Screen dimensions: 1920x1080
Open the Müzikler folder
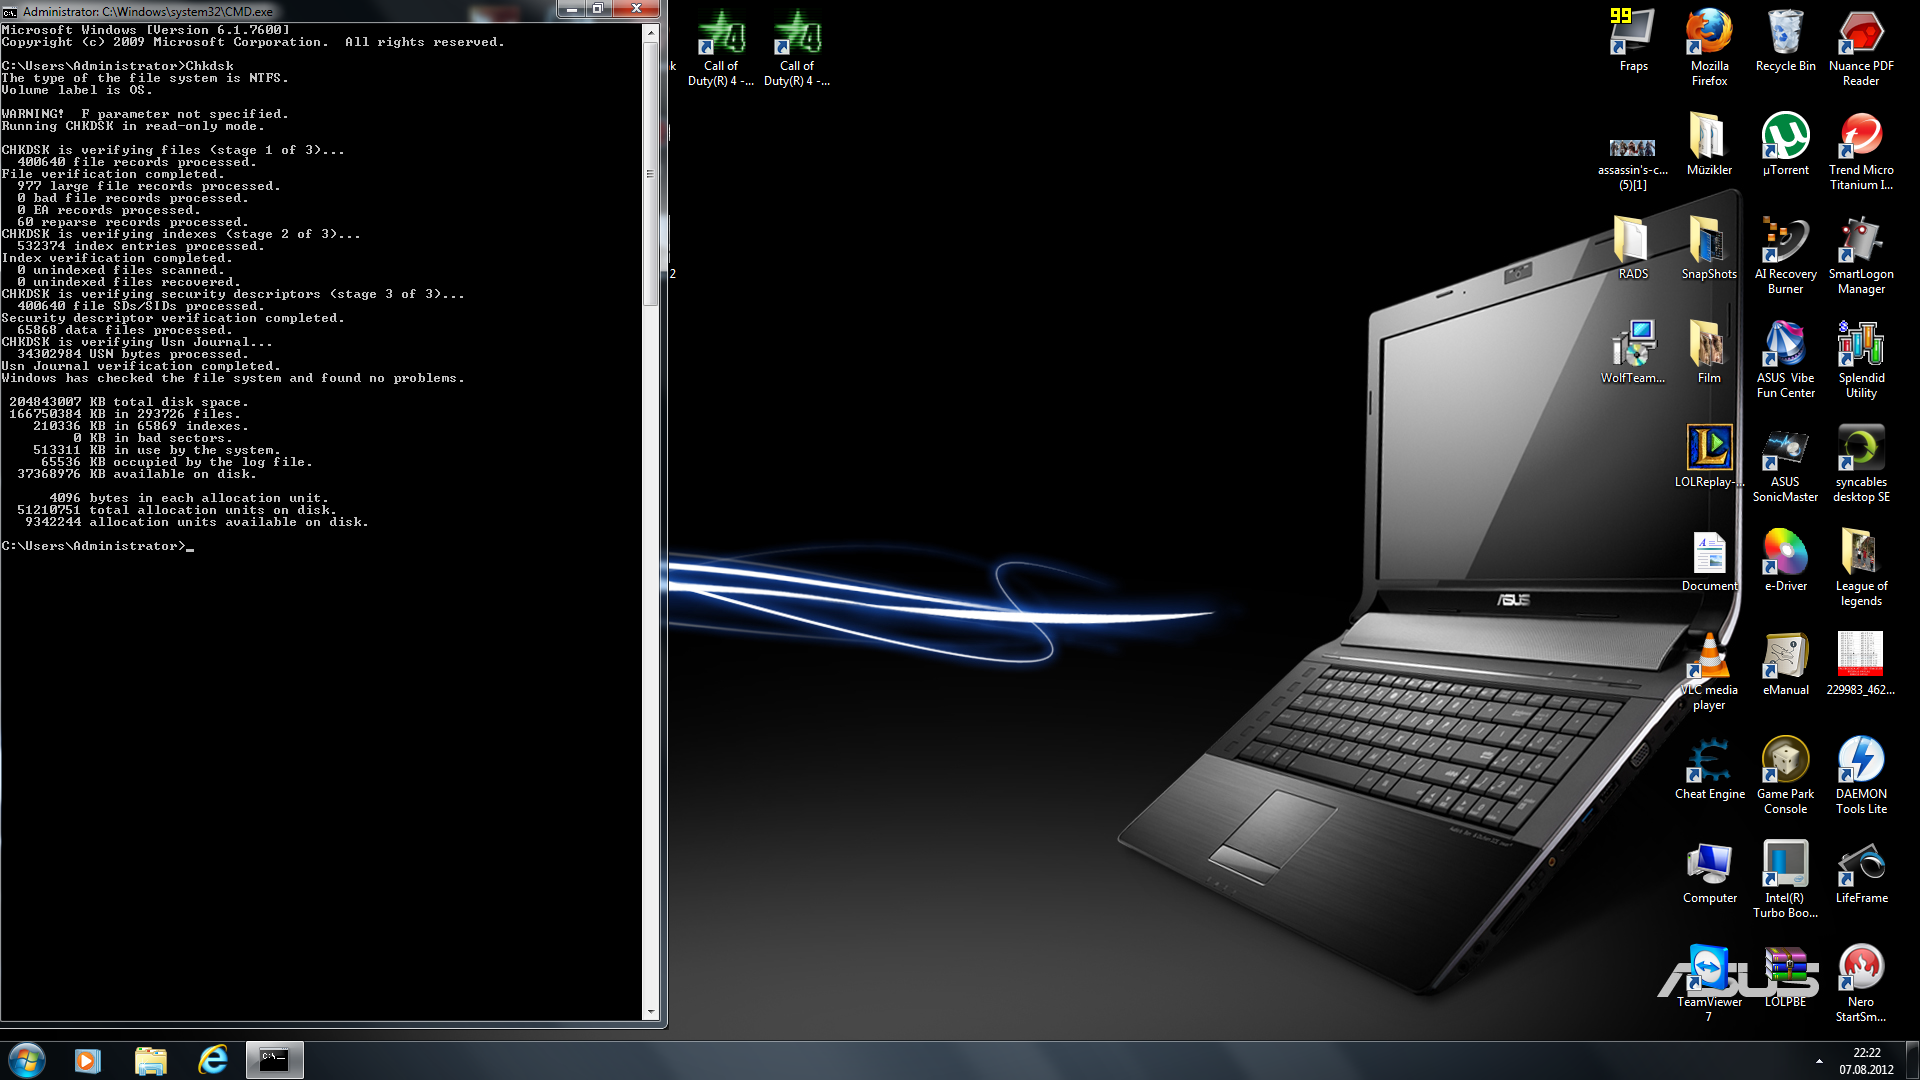pos(1709,144)
